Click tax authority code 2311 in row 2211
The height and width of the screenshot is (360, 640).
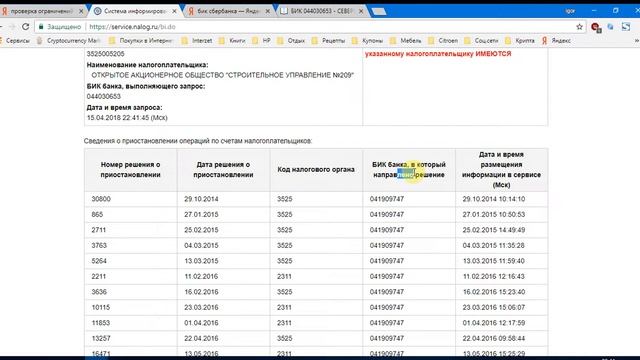pos(284,277)
